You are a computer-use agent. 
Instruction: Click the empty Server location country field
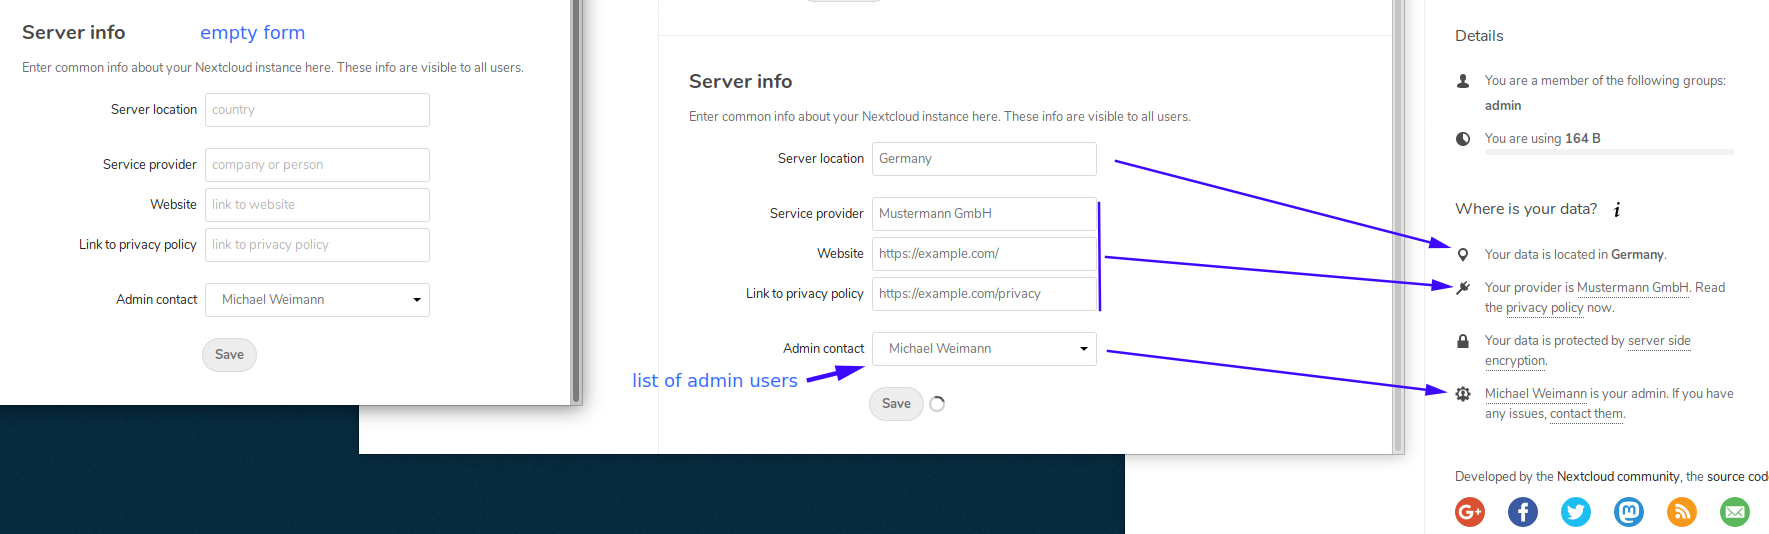tap(317, 110)
